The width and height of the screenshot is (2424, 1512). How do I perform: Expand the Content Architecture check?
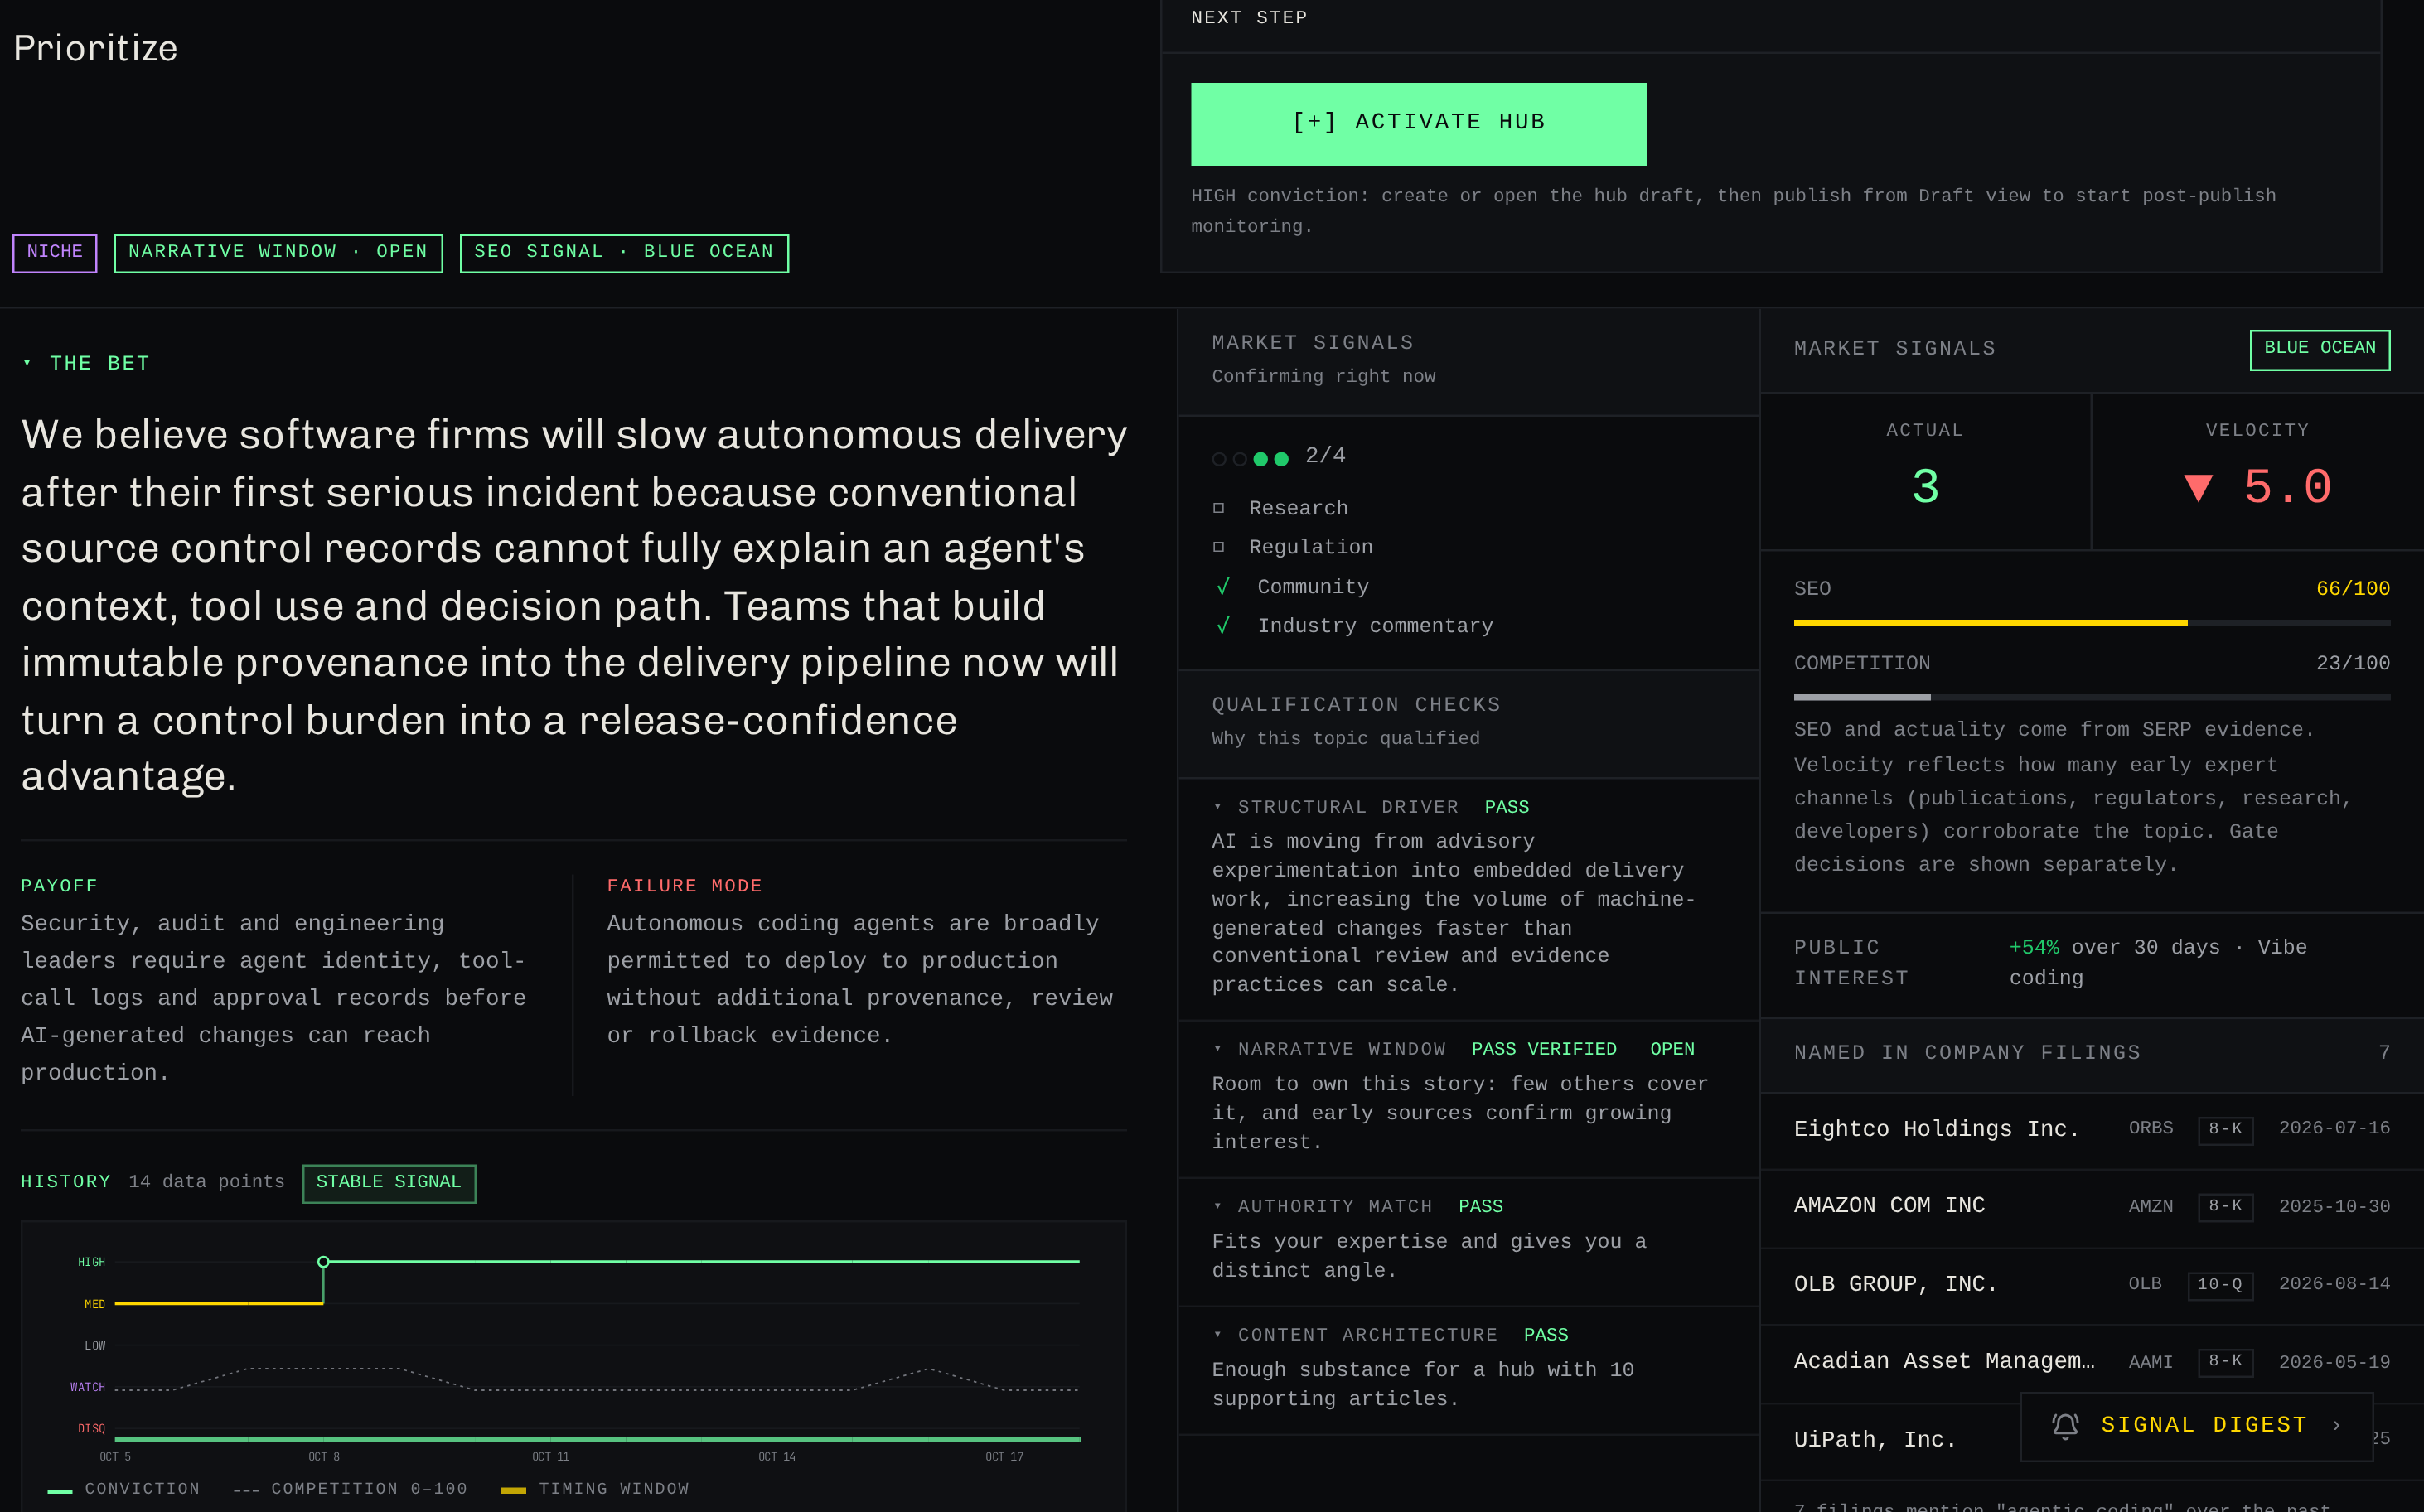1217,1335
